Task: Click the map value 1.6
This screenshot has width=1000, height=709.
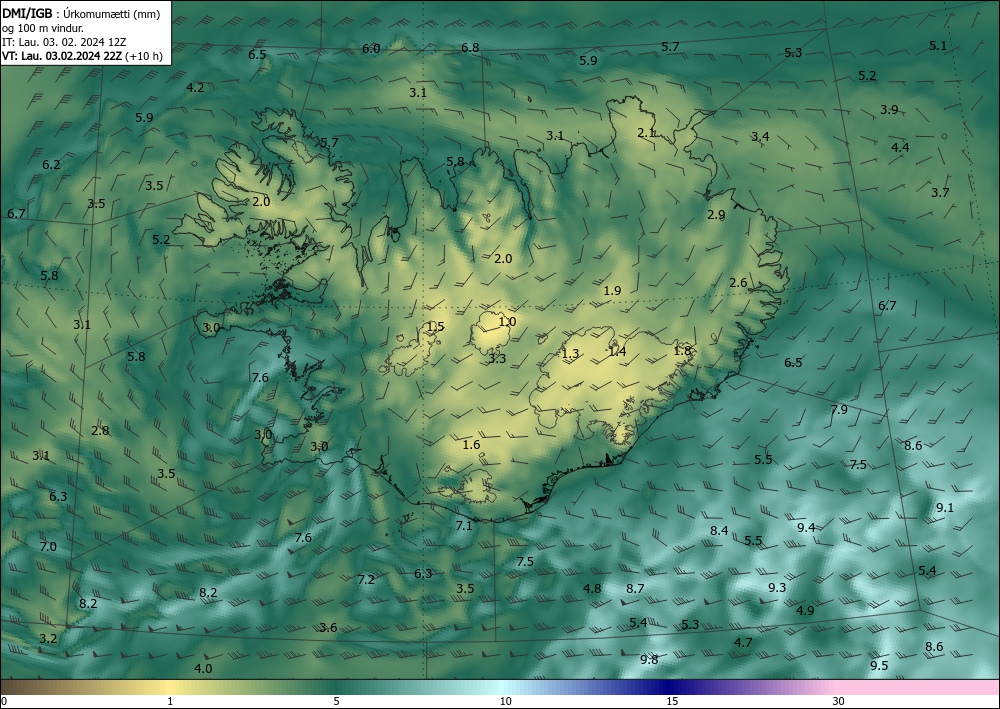Action: point(471,444)
